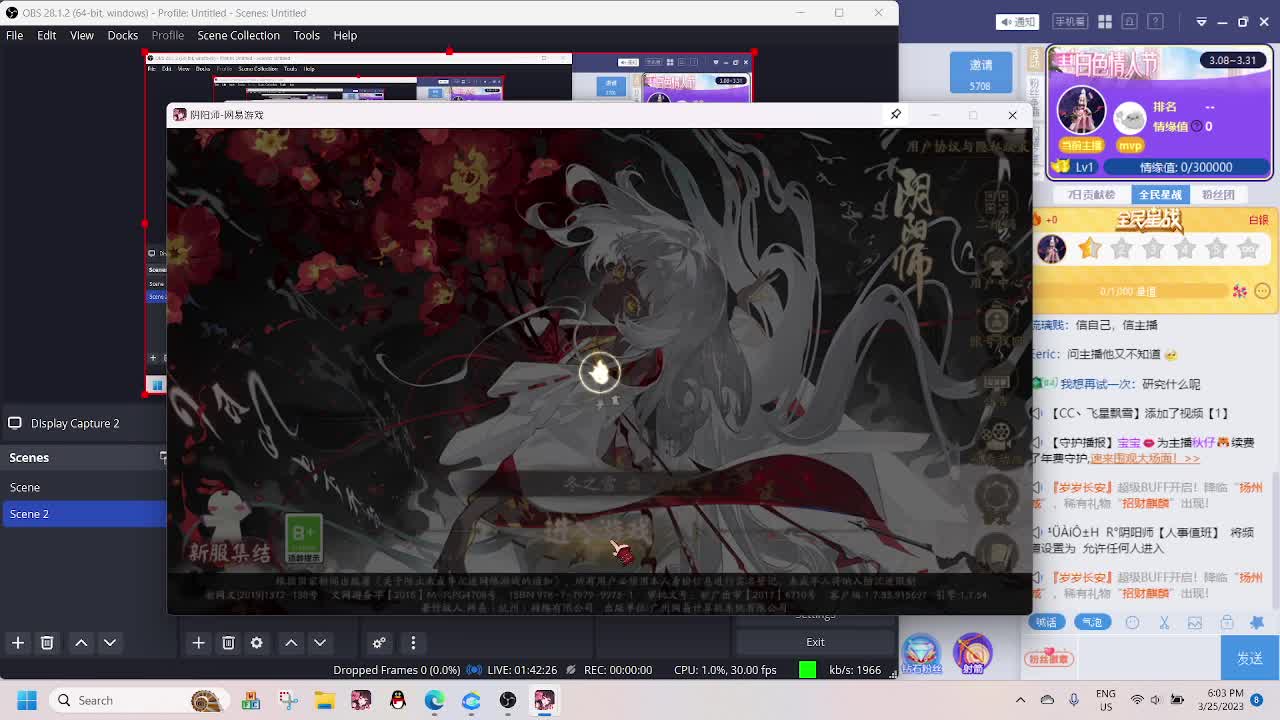Open the Tools menu in OBS
This screenshot has height=720, width=1280.
tap(307, 35)
